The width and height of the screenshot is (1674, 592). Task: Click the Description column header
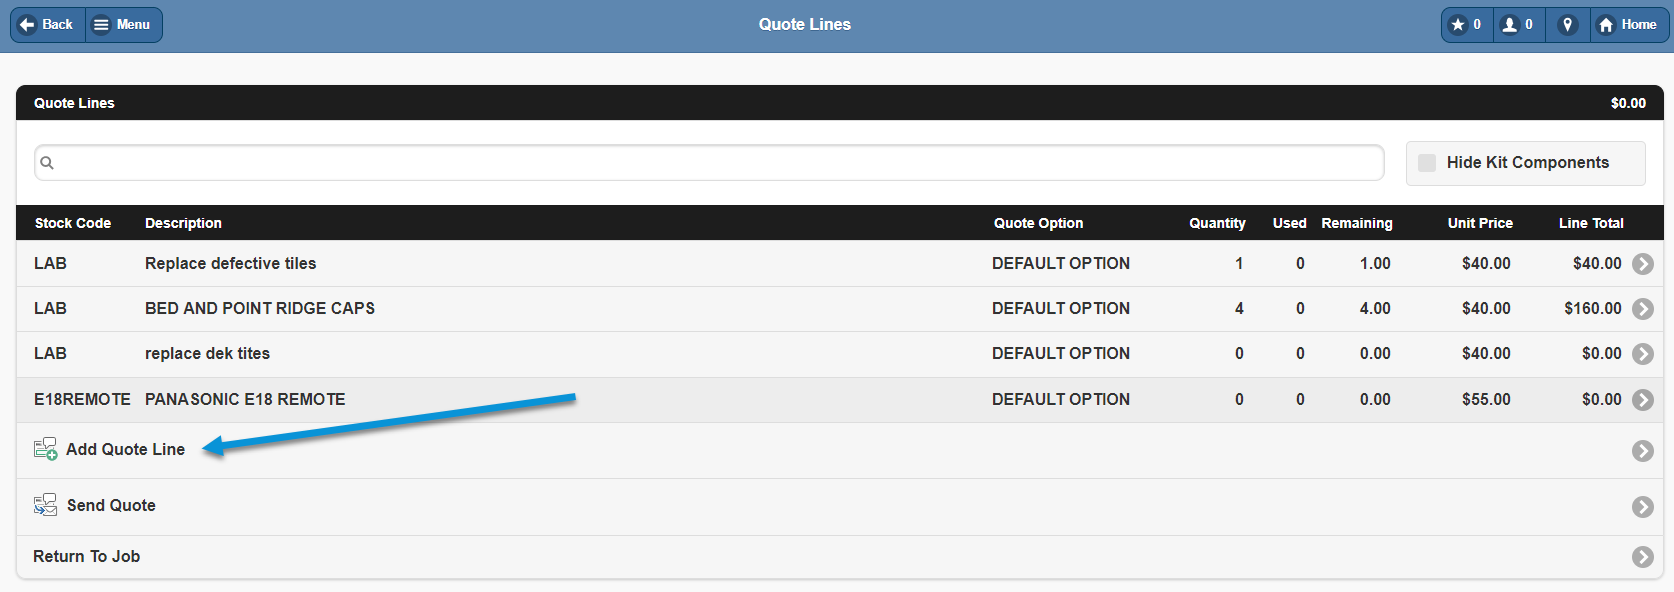pos(183,223)
